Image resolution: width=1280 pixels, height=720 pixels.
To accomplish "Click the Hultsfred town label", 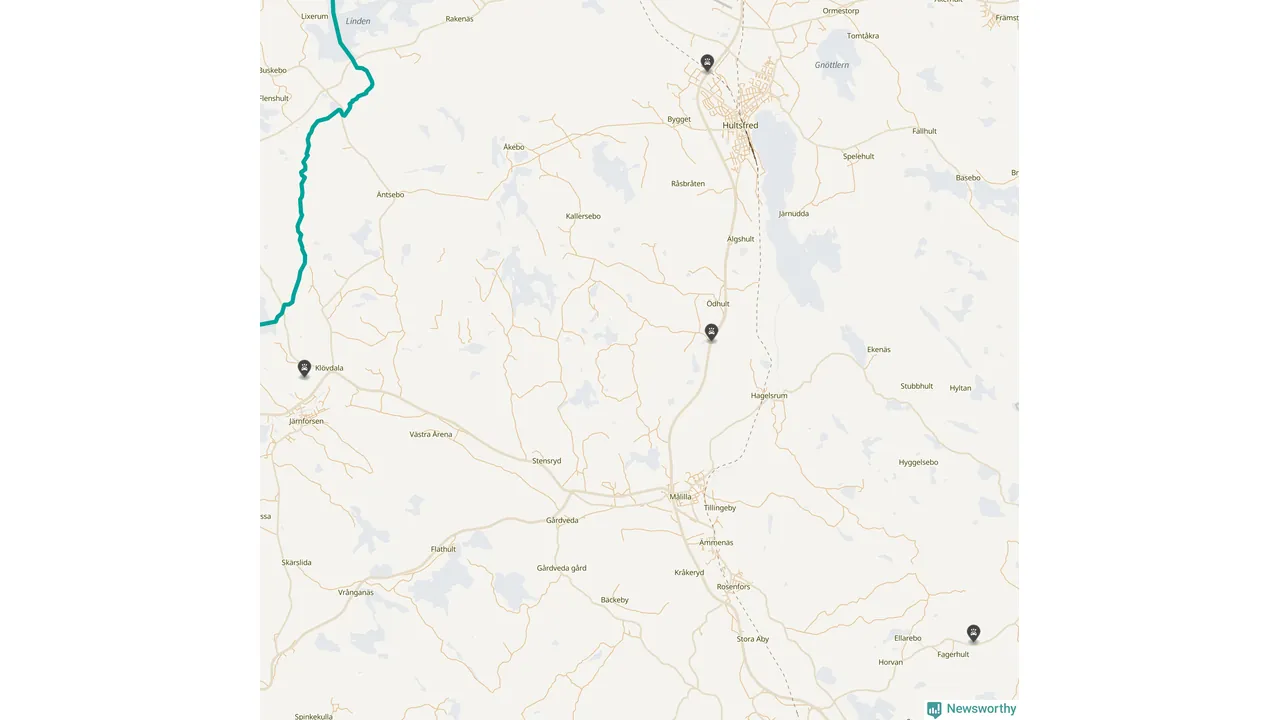I will pos(740,125).
